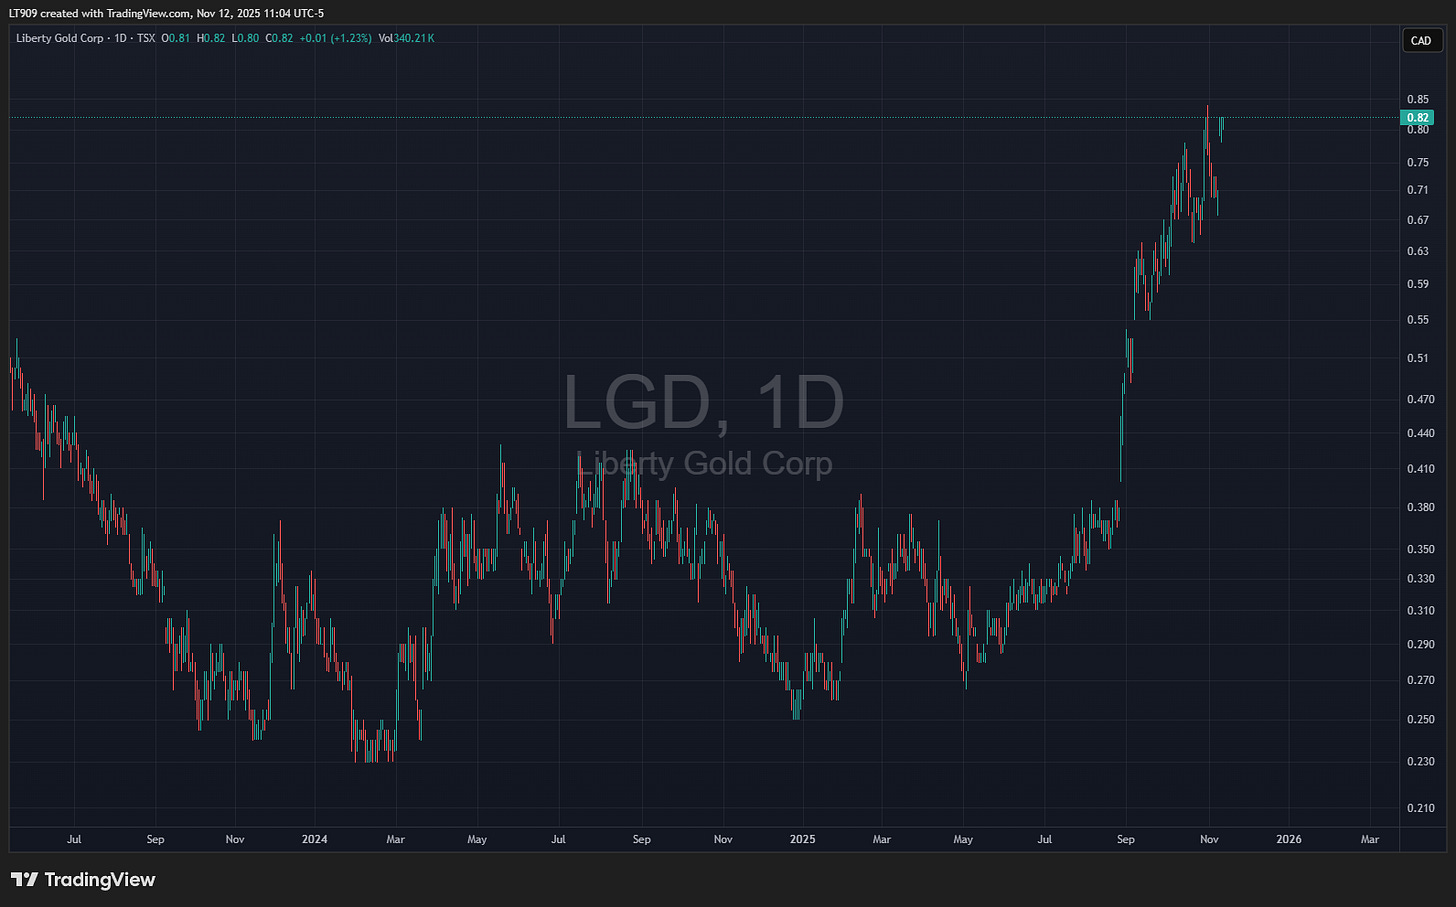The height and width of the screenshot is (907, 1456).
Task: Click the TradingView logo in the footer
Action: point(84,880)
